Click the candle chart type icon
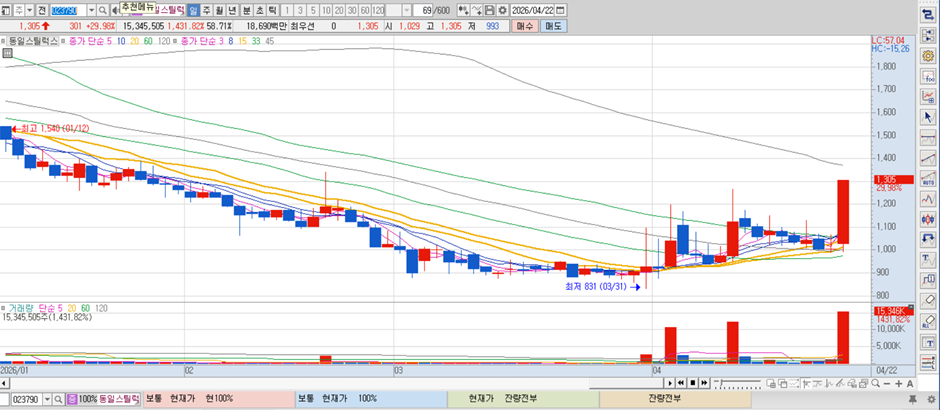Image resolution: width=940 pixels, height=410 pixels. coord(463,10)
